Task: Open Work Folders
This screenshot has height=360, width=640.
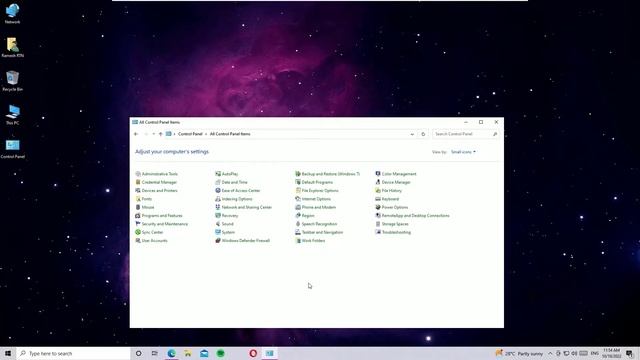Action: click(310, 241)
